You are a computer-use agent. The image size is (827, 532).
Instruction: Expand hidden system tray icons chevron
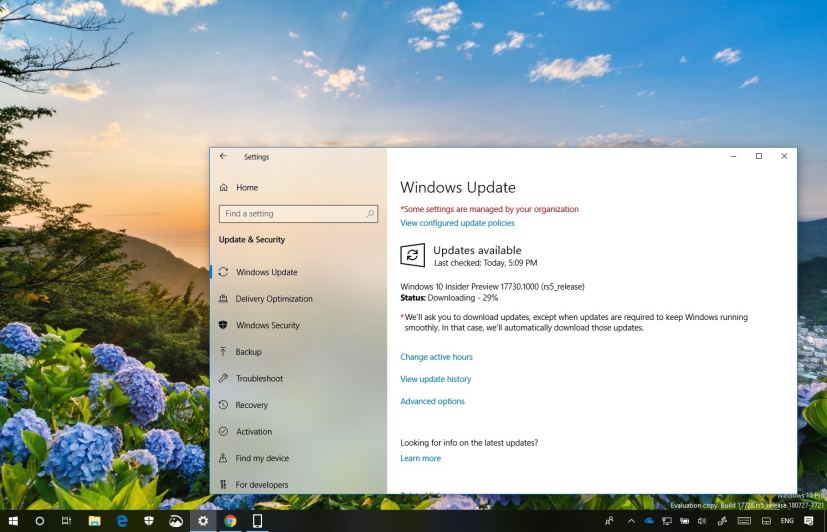coord(631,521)
